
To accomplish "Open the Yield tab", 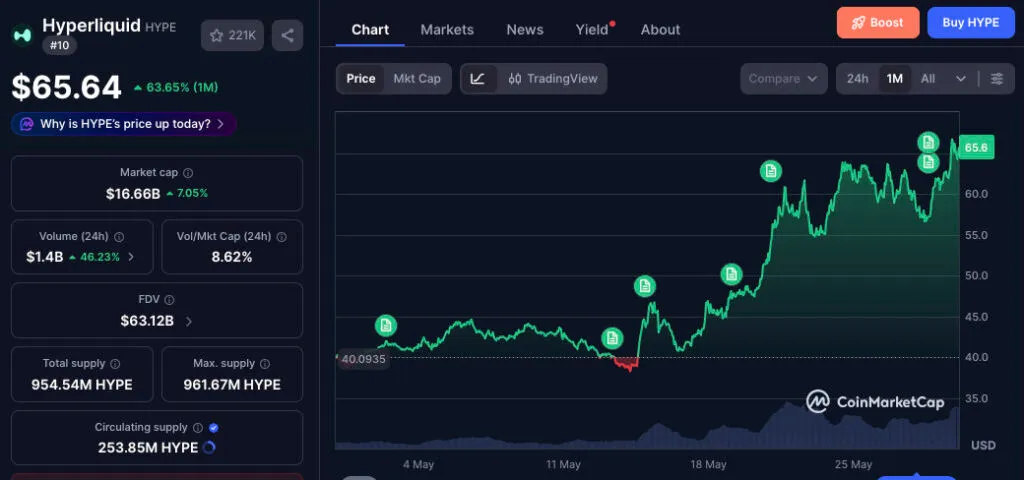I will tap(592, 29).
